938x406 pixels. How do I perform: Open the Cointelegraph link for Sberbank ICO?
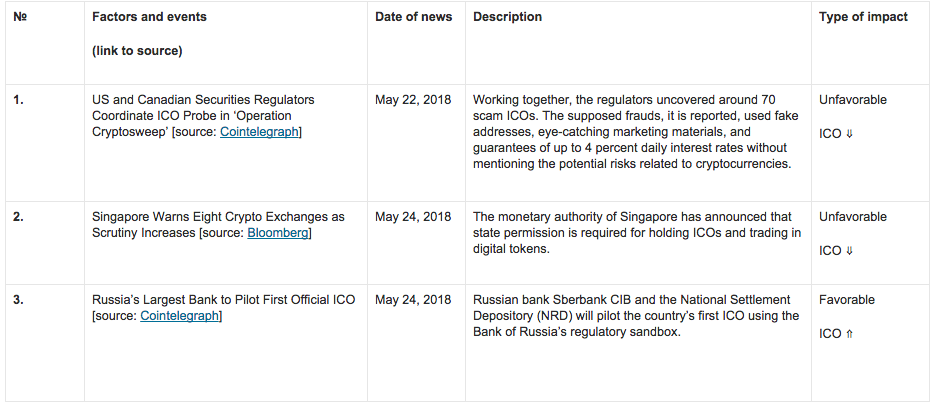(179, 316)
